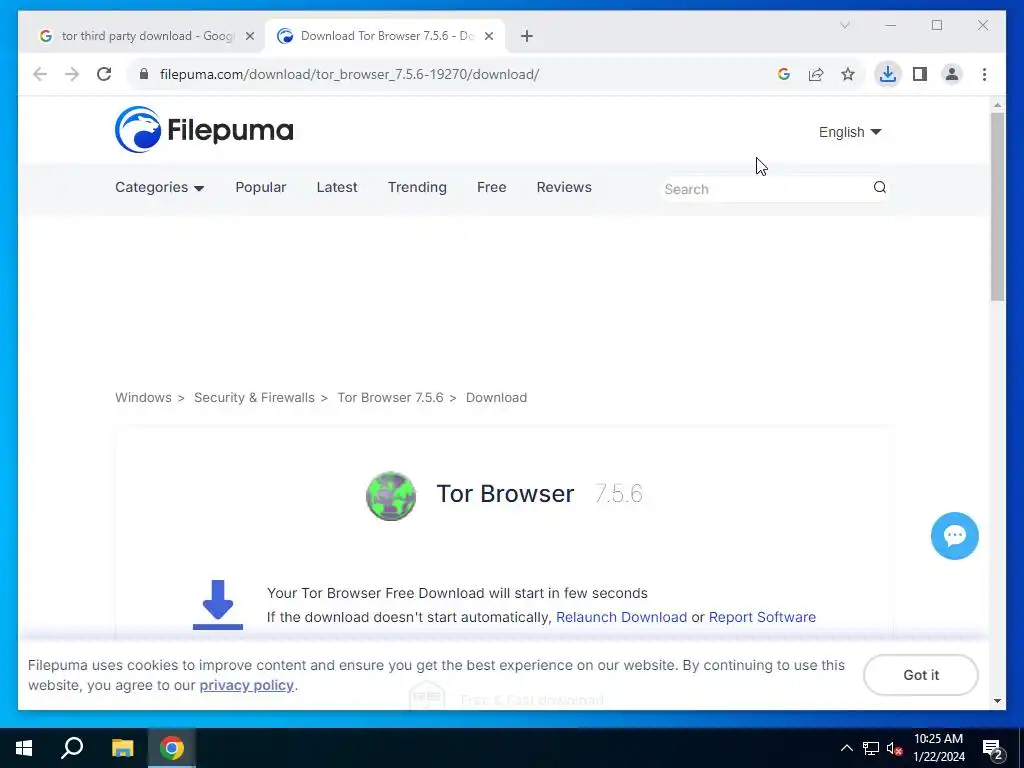Open Windows taskbar search

72,748
